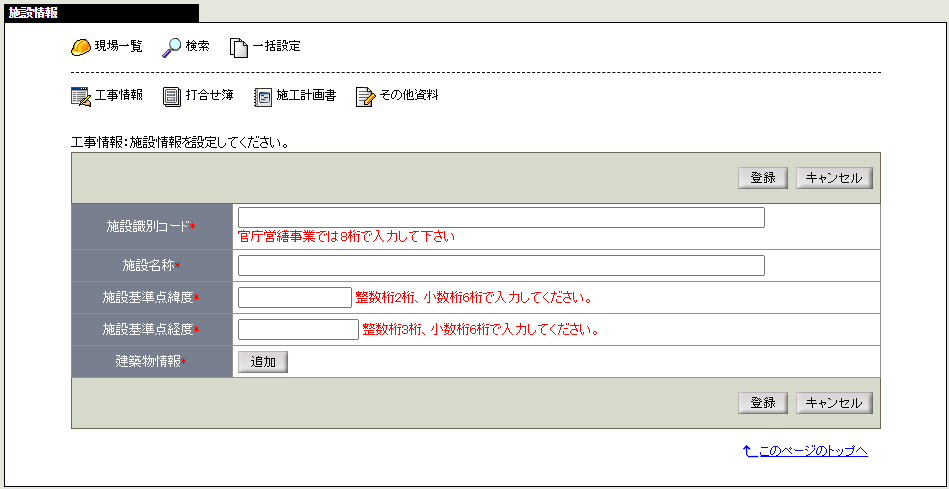This screenshot has height=489, width=949.
Task: Click the 打合せ簿 book icon
Action: coord(172,97)
